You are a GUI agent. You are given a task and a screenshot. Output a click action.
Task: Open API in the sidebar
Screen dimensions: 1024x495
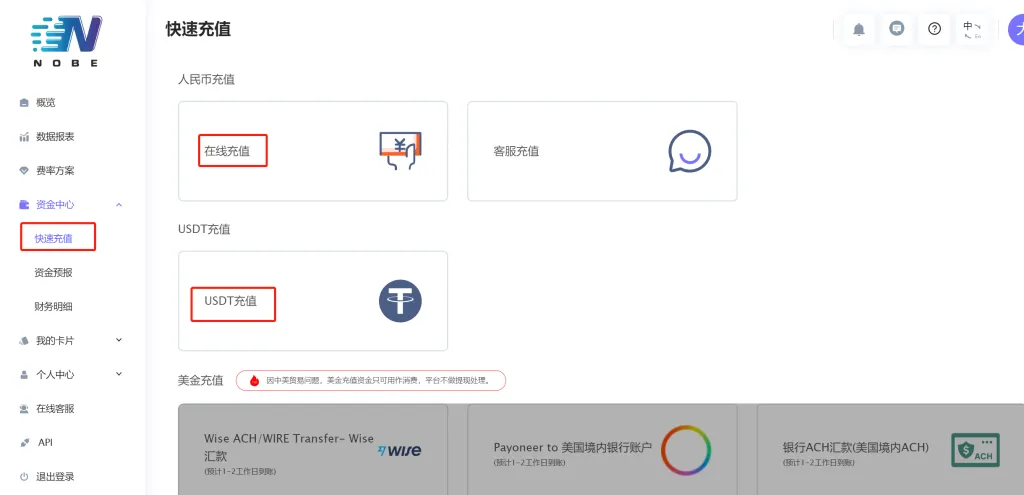coord(45,443)
